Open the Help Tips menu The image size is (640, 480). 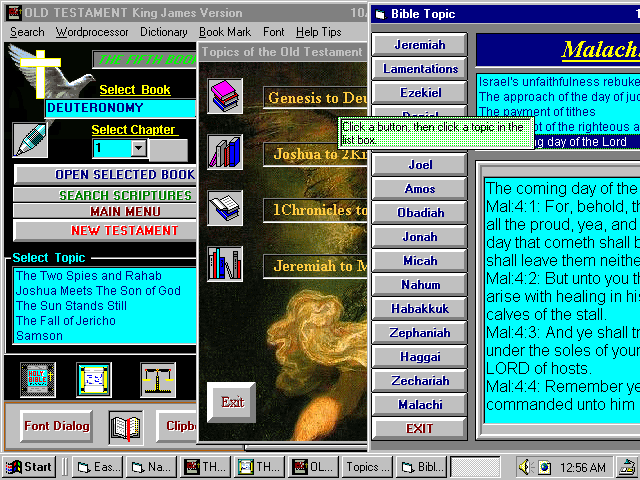tap(318, 32)
